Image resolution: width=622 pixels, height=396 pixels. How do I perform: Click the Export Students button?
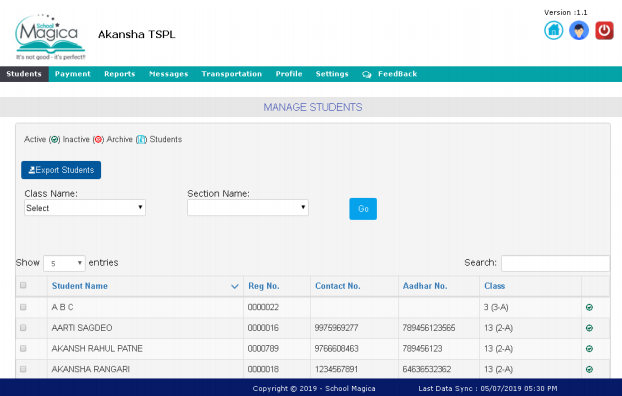click(x=61, y=170)
